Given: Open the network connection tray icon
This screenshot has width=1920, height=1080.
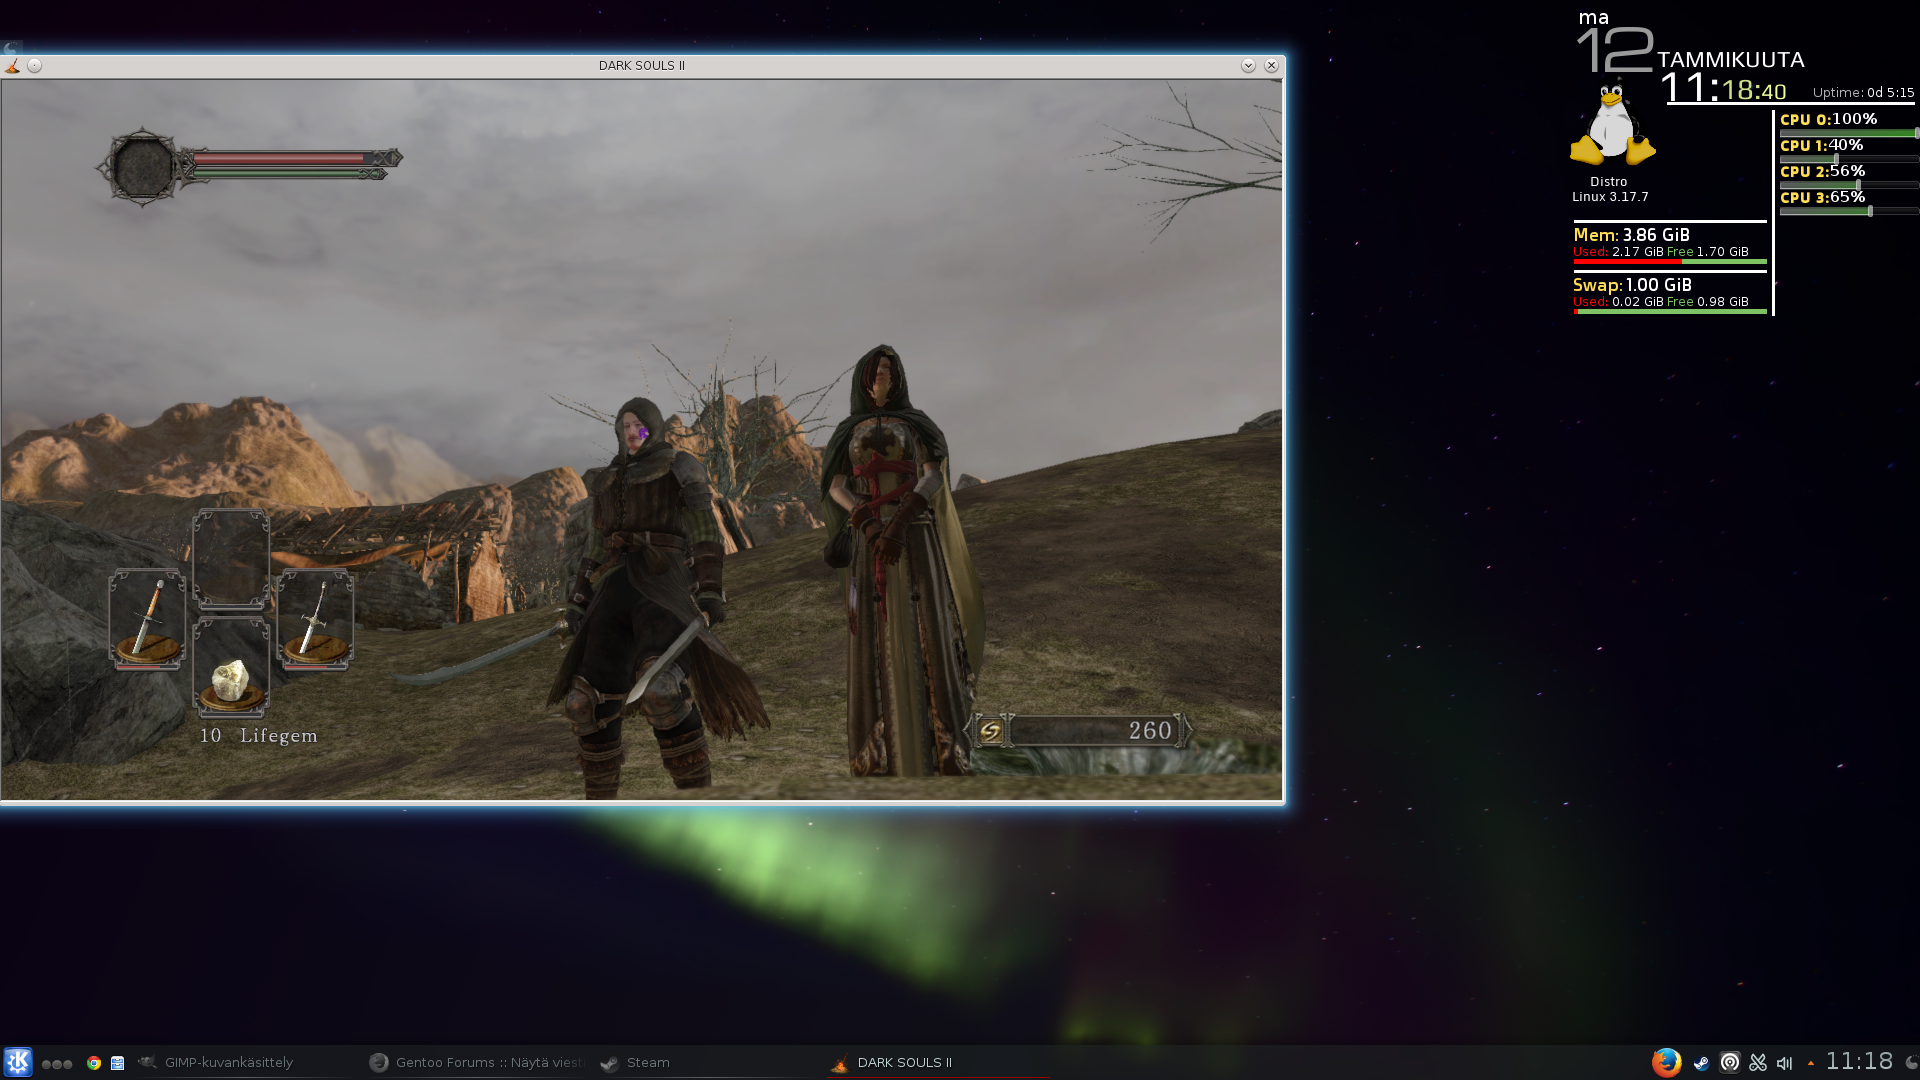Looking at the screenshot, I should click(x=1730, y=1063).
